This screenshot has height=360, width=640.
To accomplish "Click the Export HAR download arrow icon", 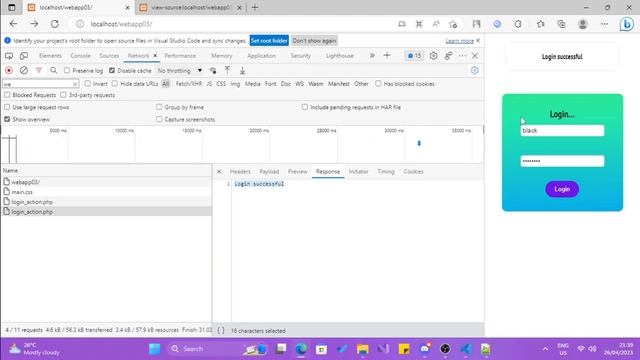I will point(242,71).
